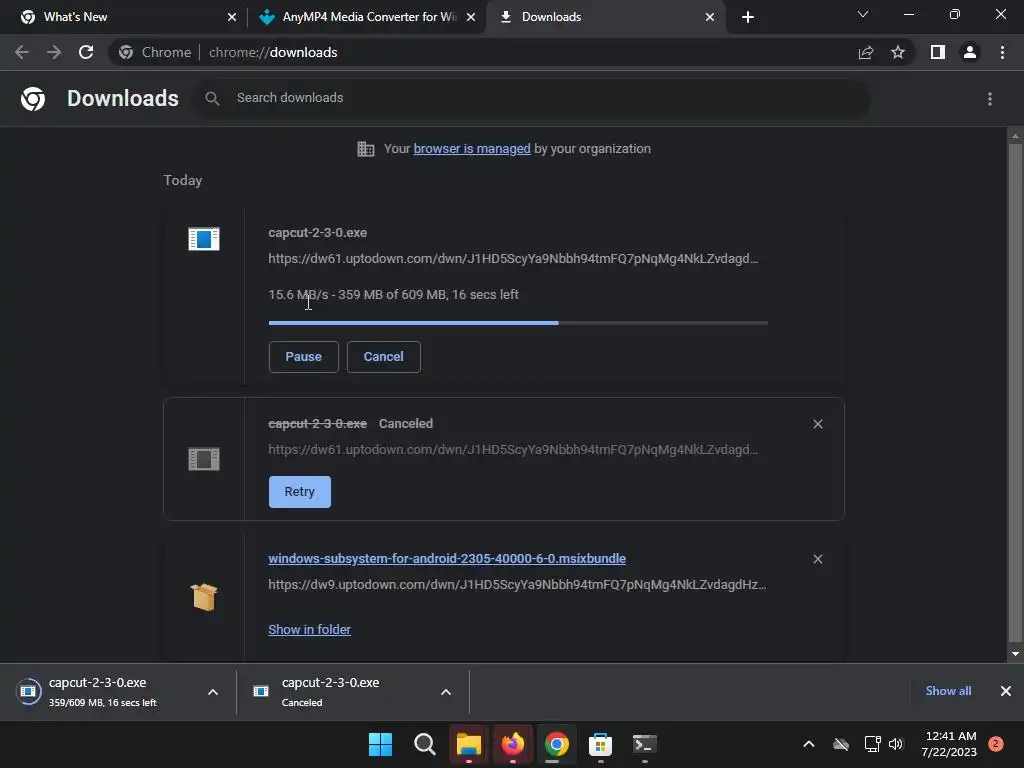The width and height of the screenshot is (1024, 768).
Task: Click the active capcut-2-3-0.exe file icon
Action: pyautogui.click(x=204, y=239)
